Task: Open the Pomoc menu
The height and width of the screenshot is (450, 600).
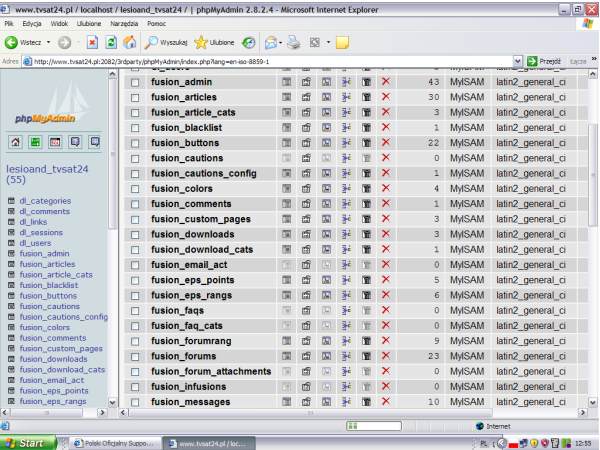Action: [x=157, y=24]
